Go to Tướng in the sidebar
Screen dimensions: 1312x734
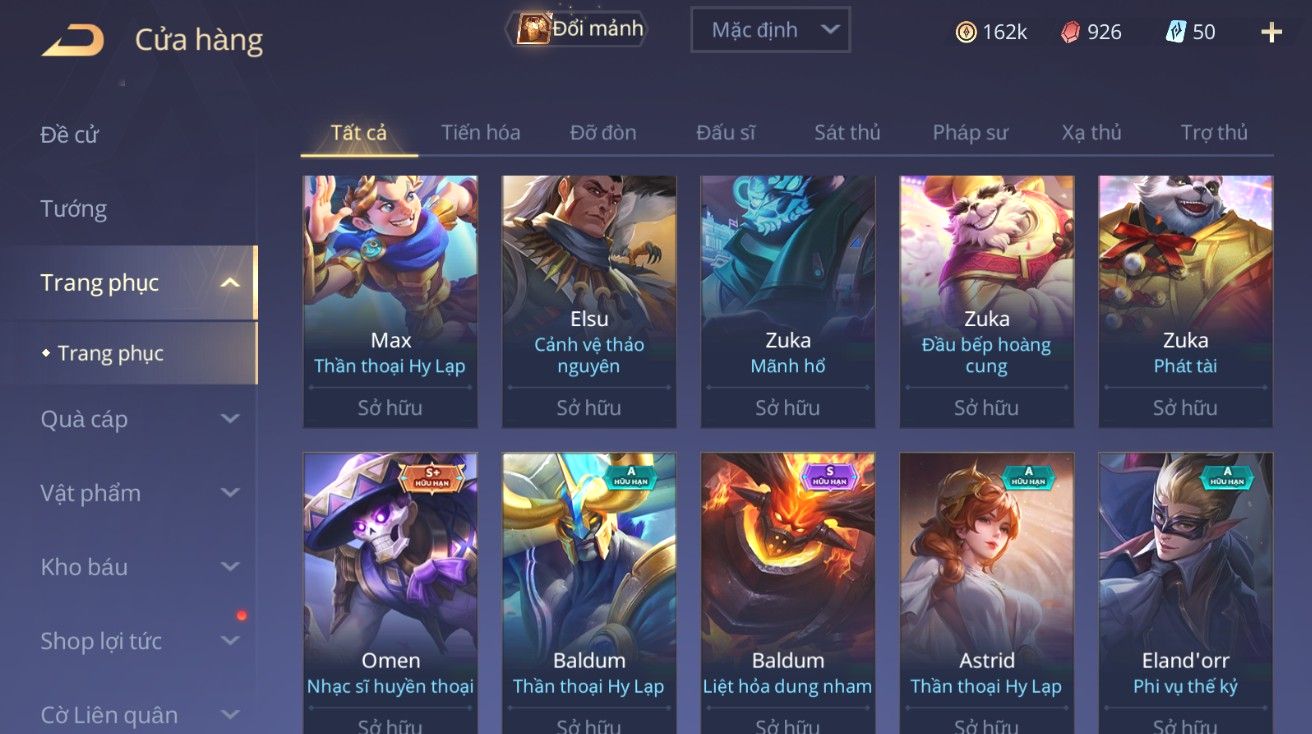tap(74, 209)
